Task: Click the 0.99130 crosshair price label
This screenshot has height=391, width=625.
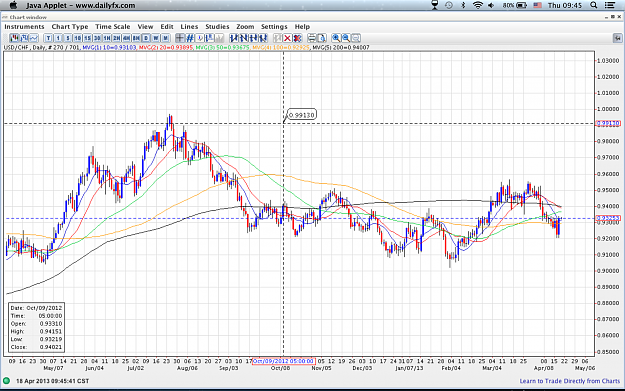Action: tap(302, 115)
